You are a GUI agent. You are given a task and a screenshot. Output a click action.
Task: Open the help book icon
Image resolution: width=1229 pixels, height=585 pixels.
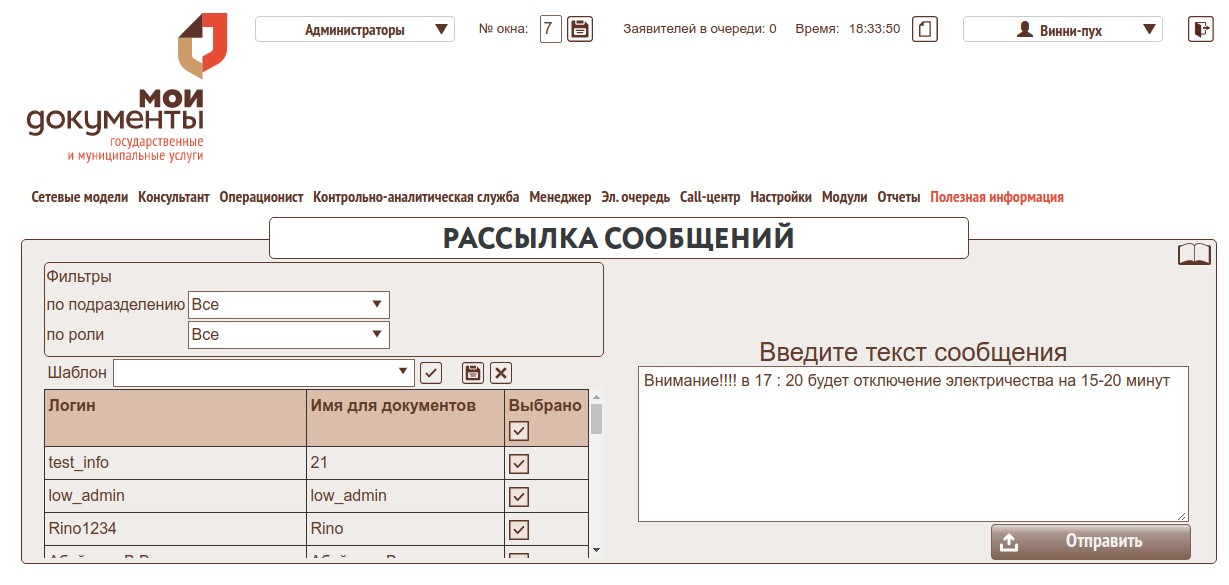coord(1194,254)
